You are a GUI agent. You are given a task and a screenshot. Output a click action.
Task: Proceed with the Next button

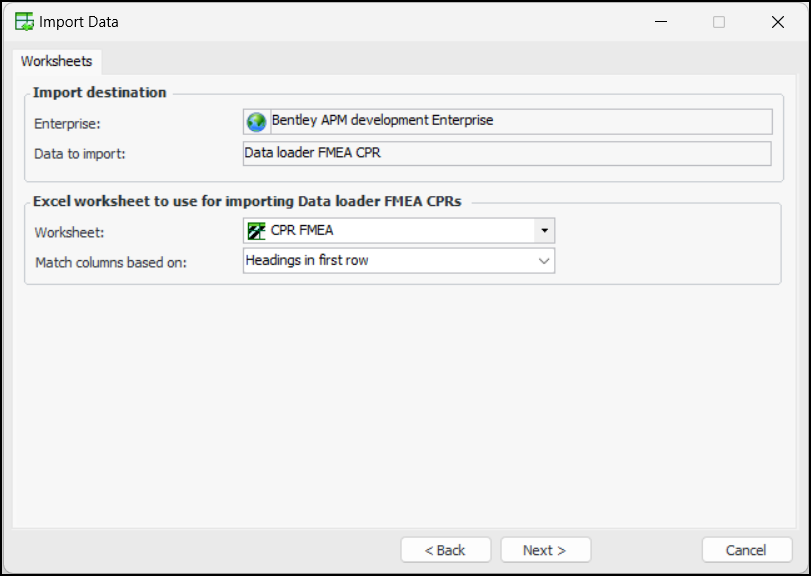click(x=545, y=550)
